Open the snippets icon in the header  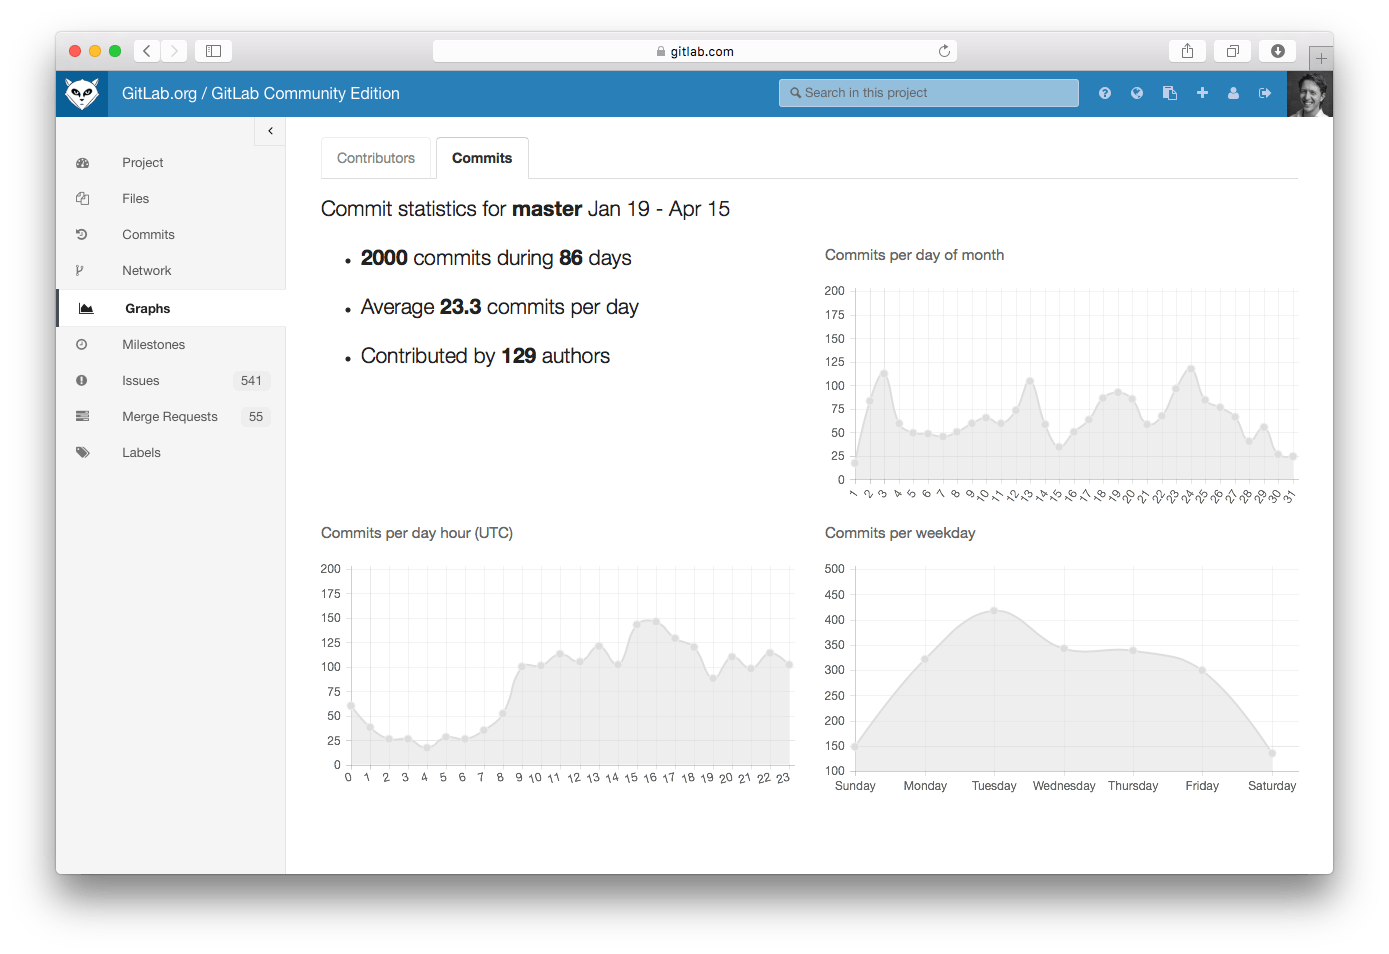1169,92
